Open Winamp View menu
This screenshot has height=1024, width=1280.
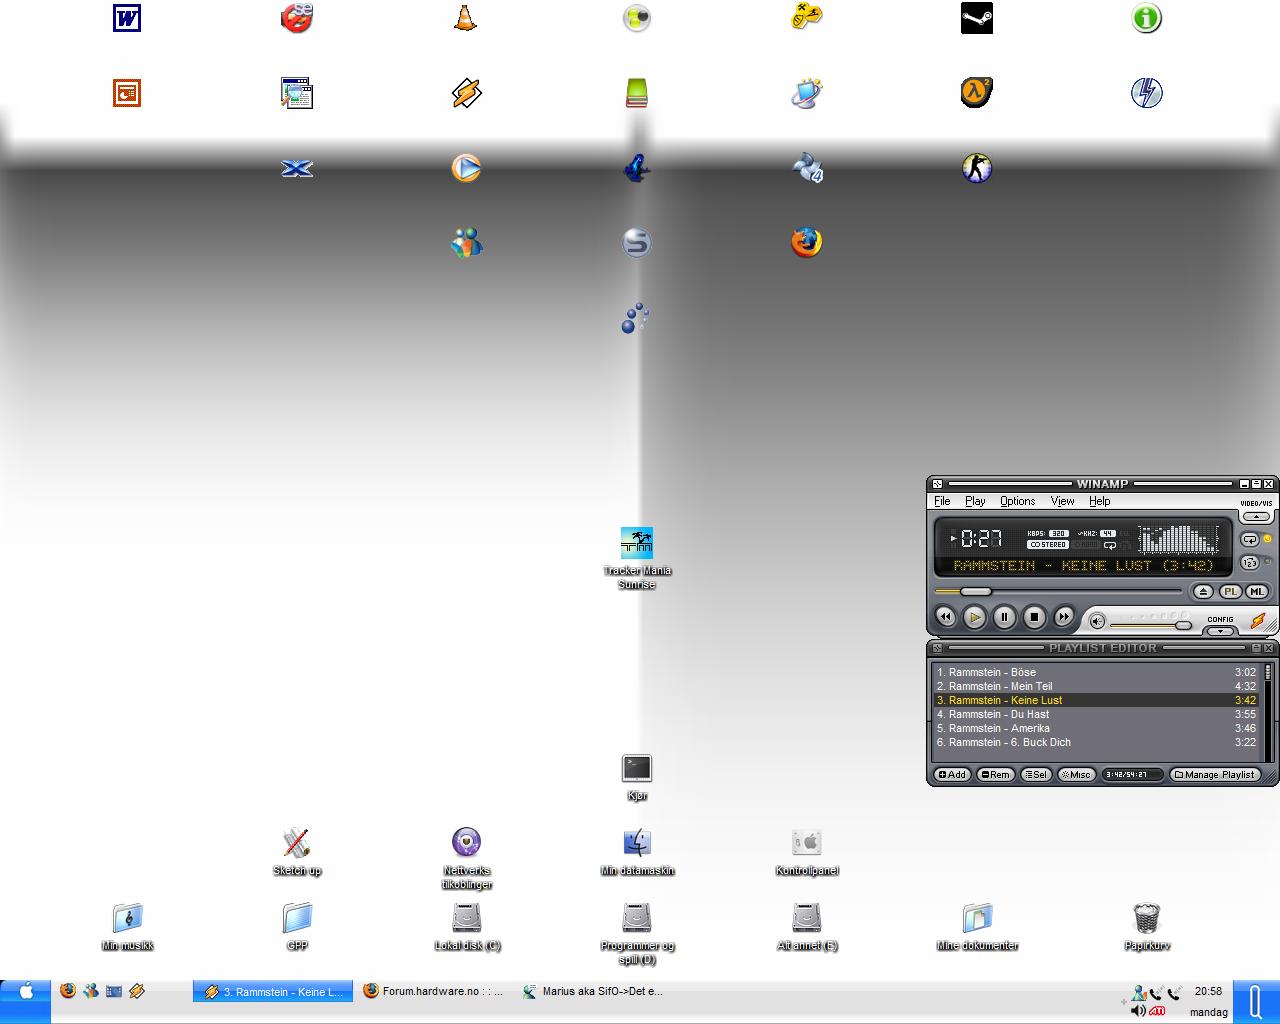1062,501
